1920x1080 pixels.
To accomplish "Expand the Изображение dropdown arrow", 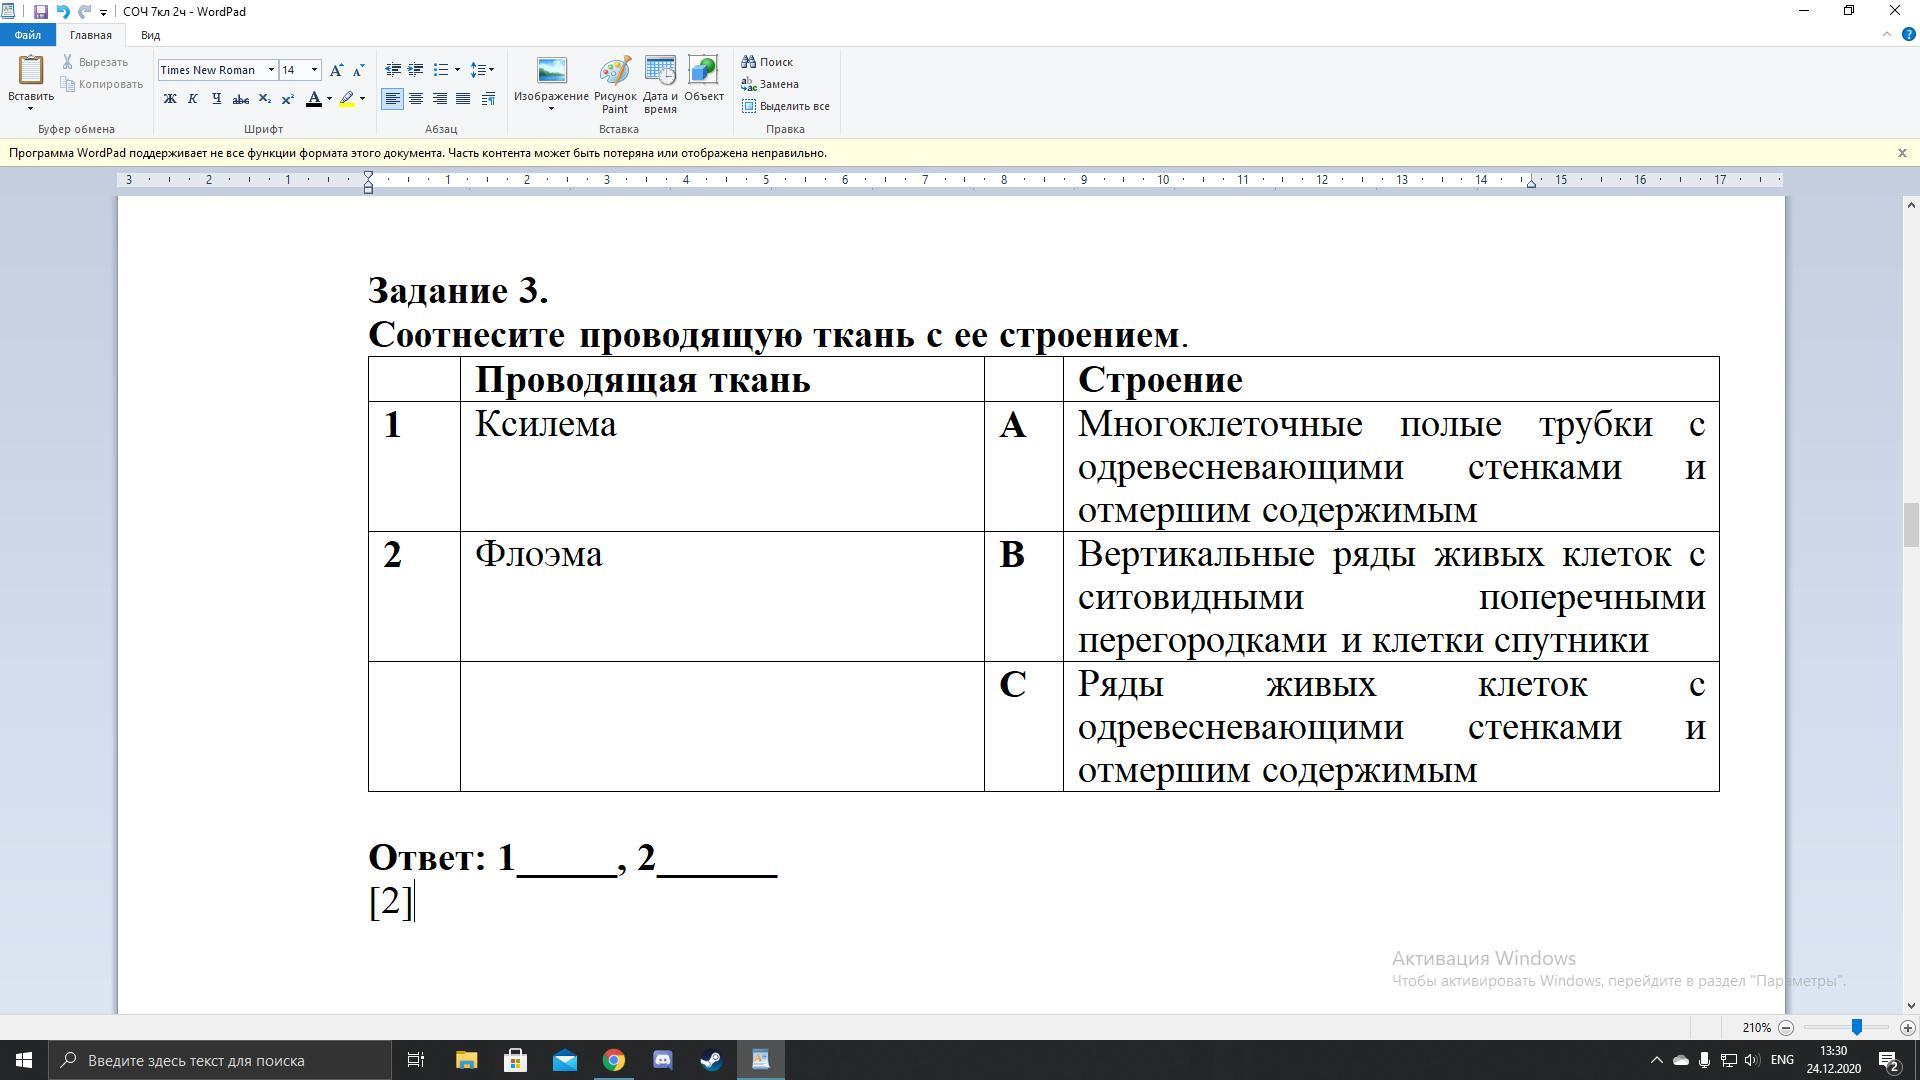I will coord(551,109).
